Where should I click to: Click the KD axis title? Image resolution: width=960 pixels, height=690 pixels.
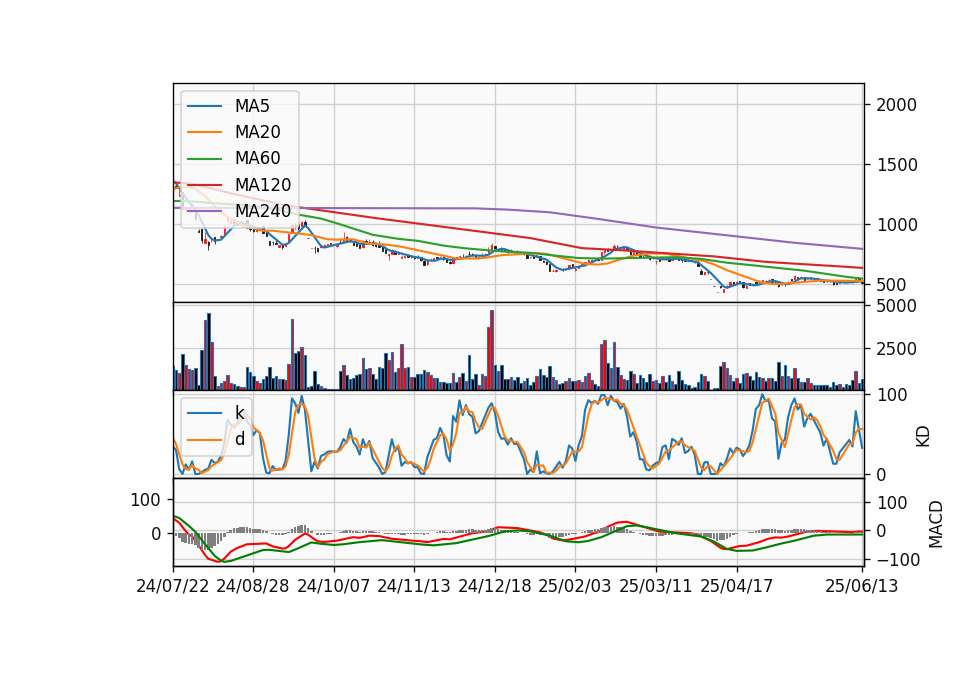coord(923,436)
